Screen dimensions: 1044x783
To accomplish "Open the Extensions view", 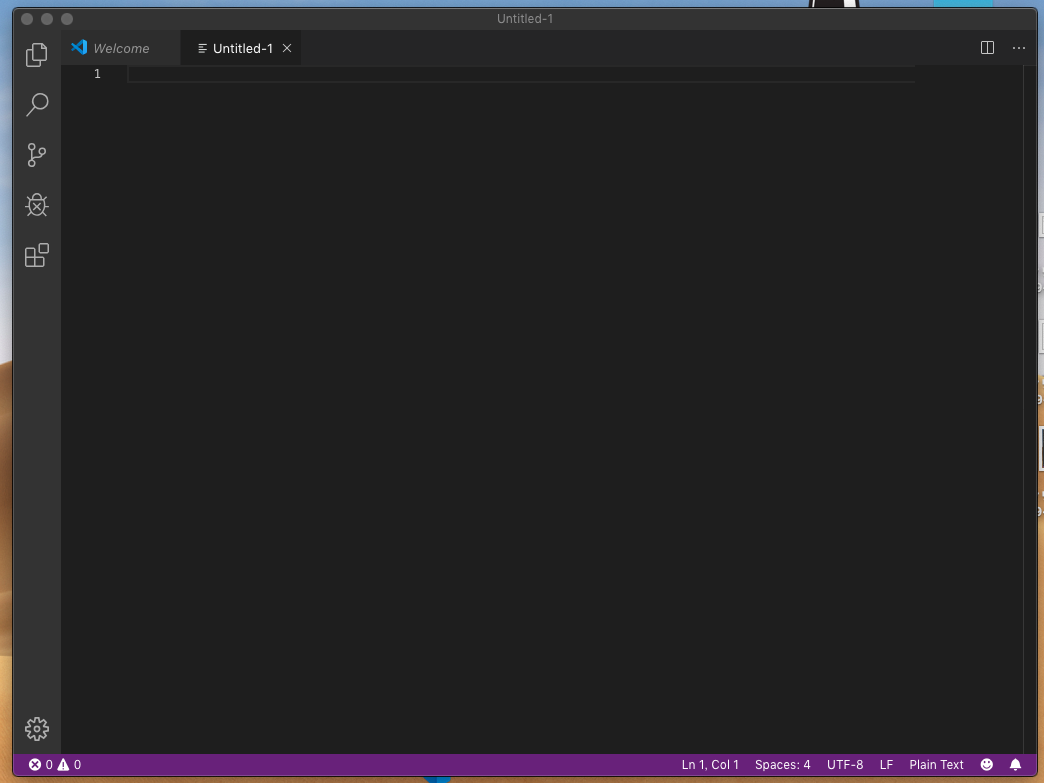I will tap(37, 255).
